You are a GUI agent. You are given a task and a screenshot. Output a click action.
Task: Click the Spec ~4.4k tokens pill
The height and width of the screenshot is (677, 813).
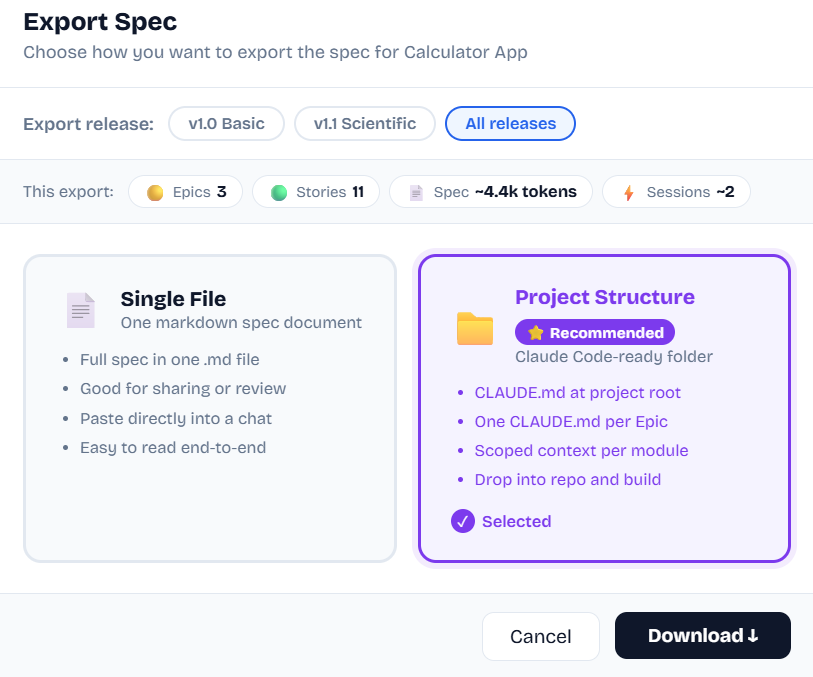[x=491, y=192]
